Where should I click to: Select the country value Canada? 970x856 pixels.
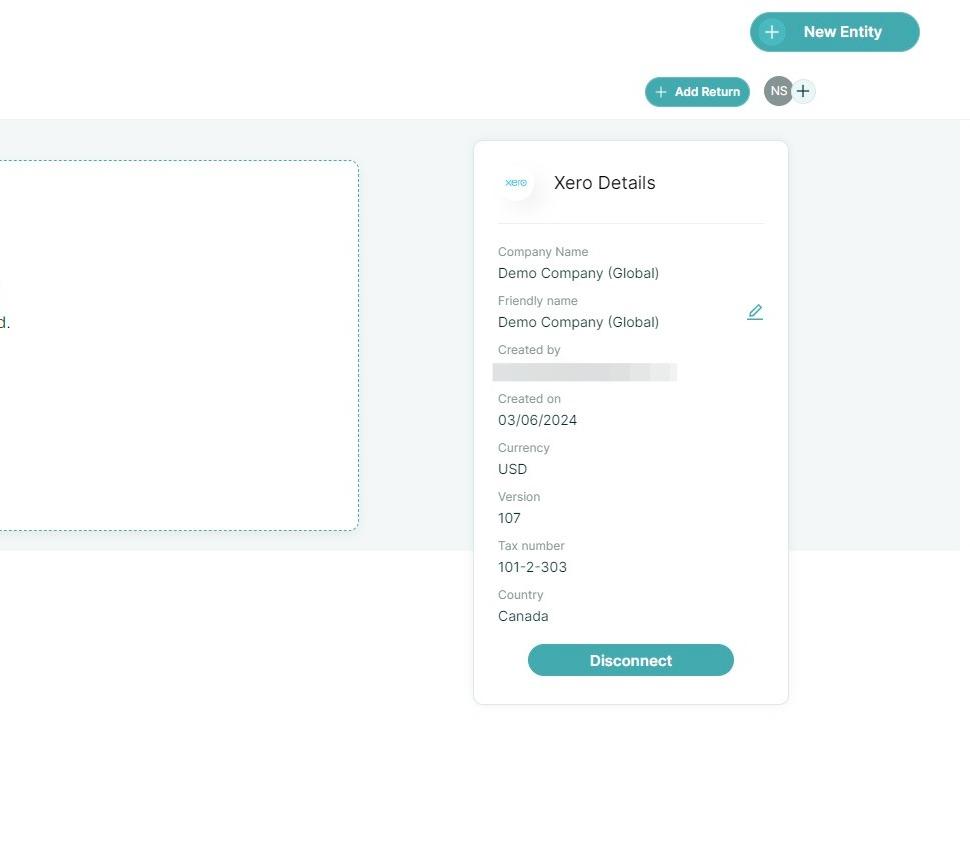(x=523, y=616)
